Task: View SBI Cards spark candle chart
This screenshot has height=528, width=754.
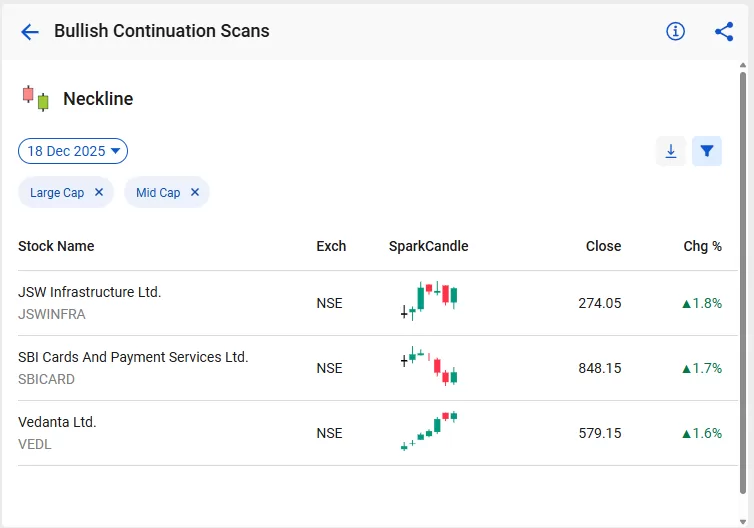Action: pos(429,366)
